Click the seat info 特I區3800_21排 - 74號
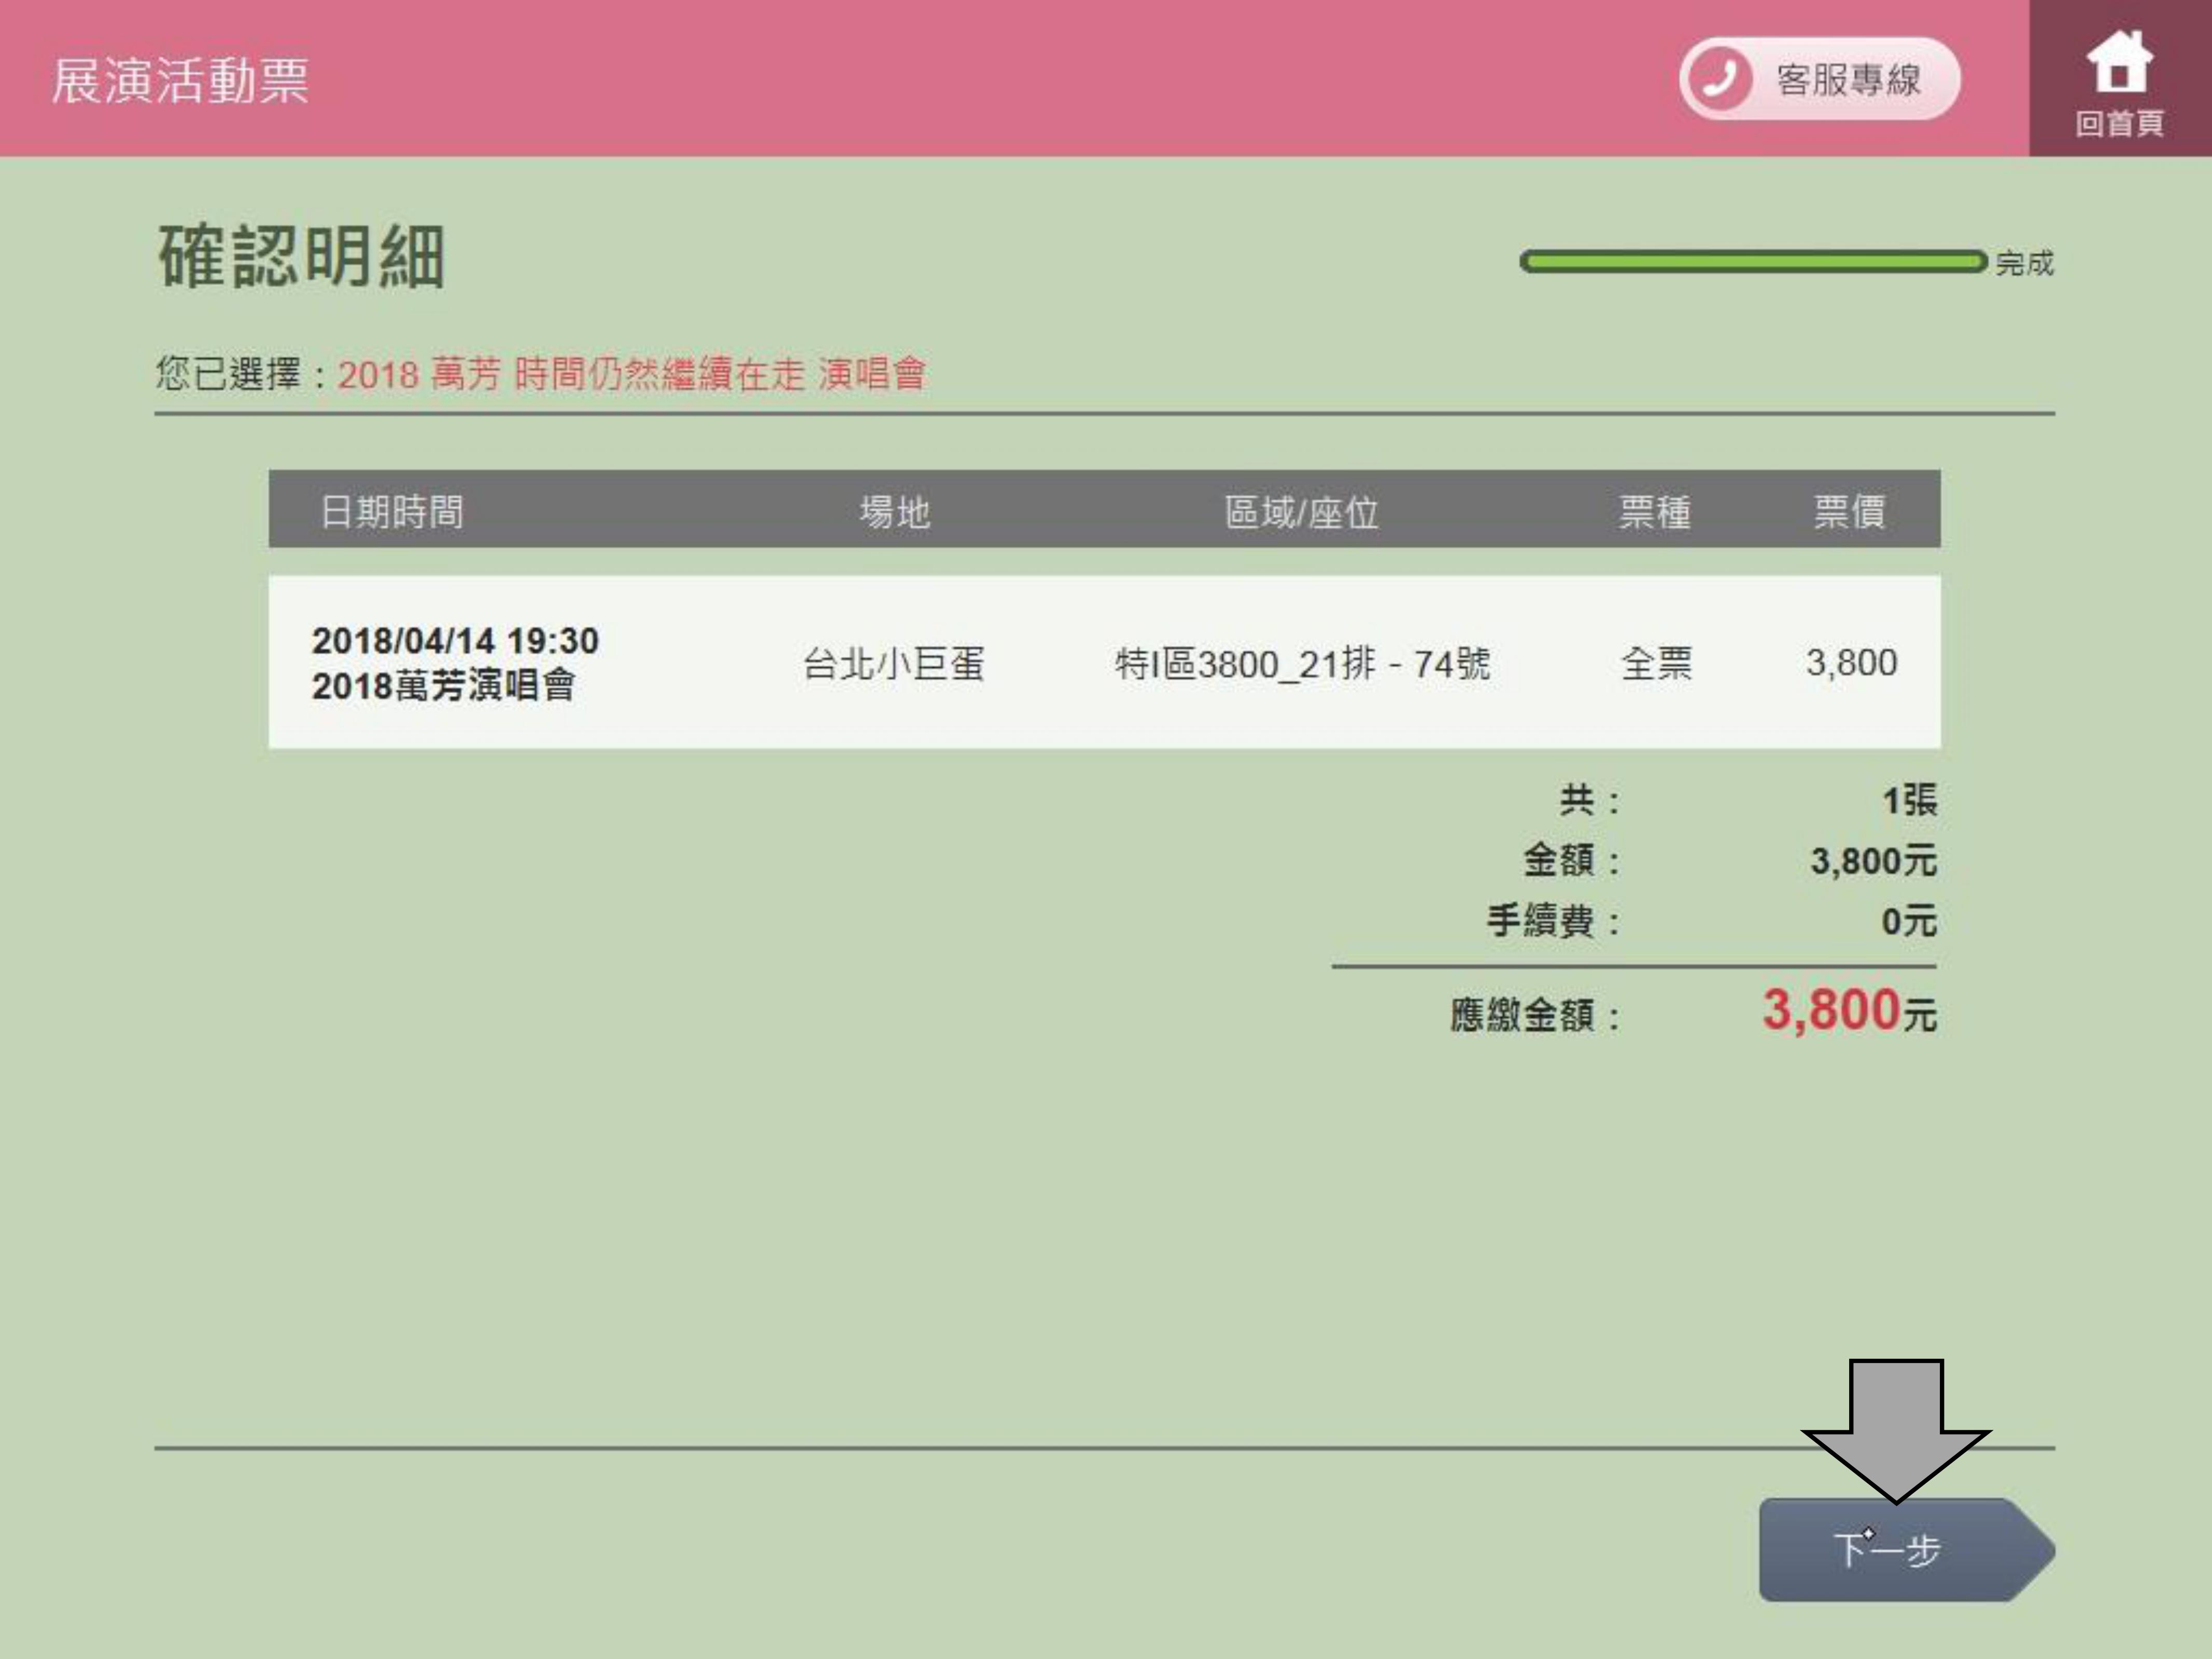The height and width of the screenshot is (1659, 2212). (x=1302, y=663)
